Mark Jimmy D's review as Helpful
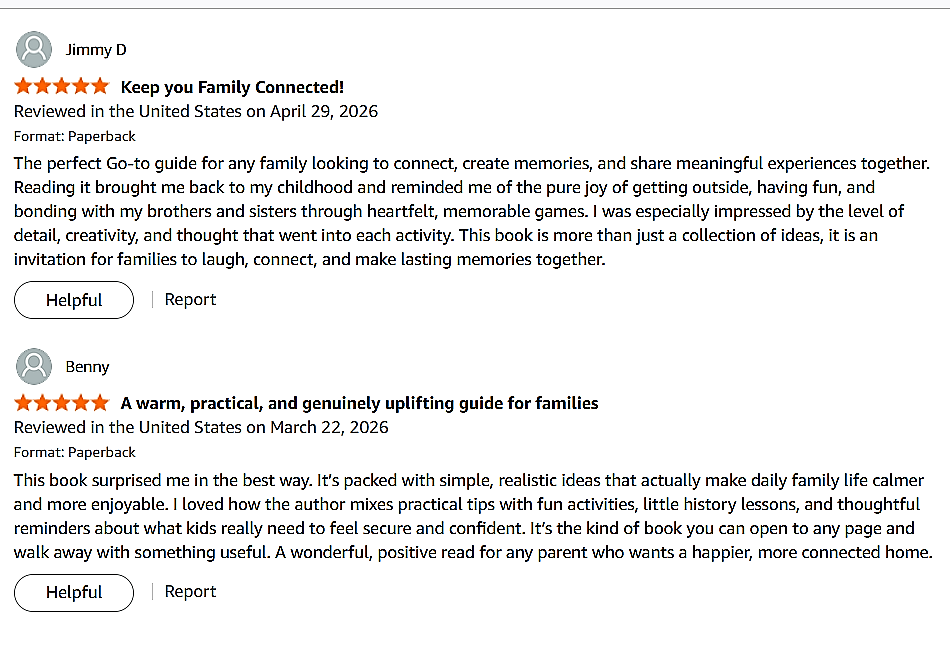 pos(74,300)
